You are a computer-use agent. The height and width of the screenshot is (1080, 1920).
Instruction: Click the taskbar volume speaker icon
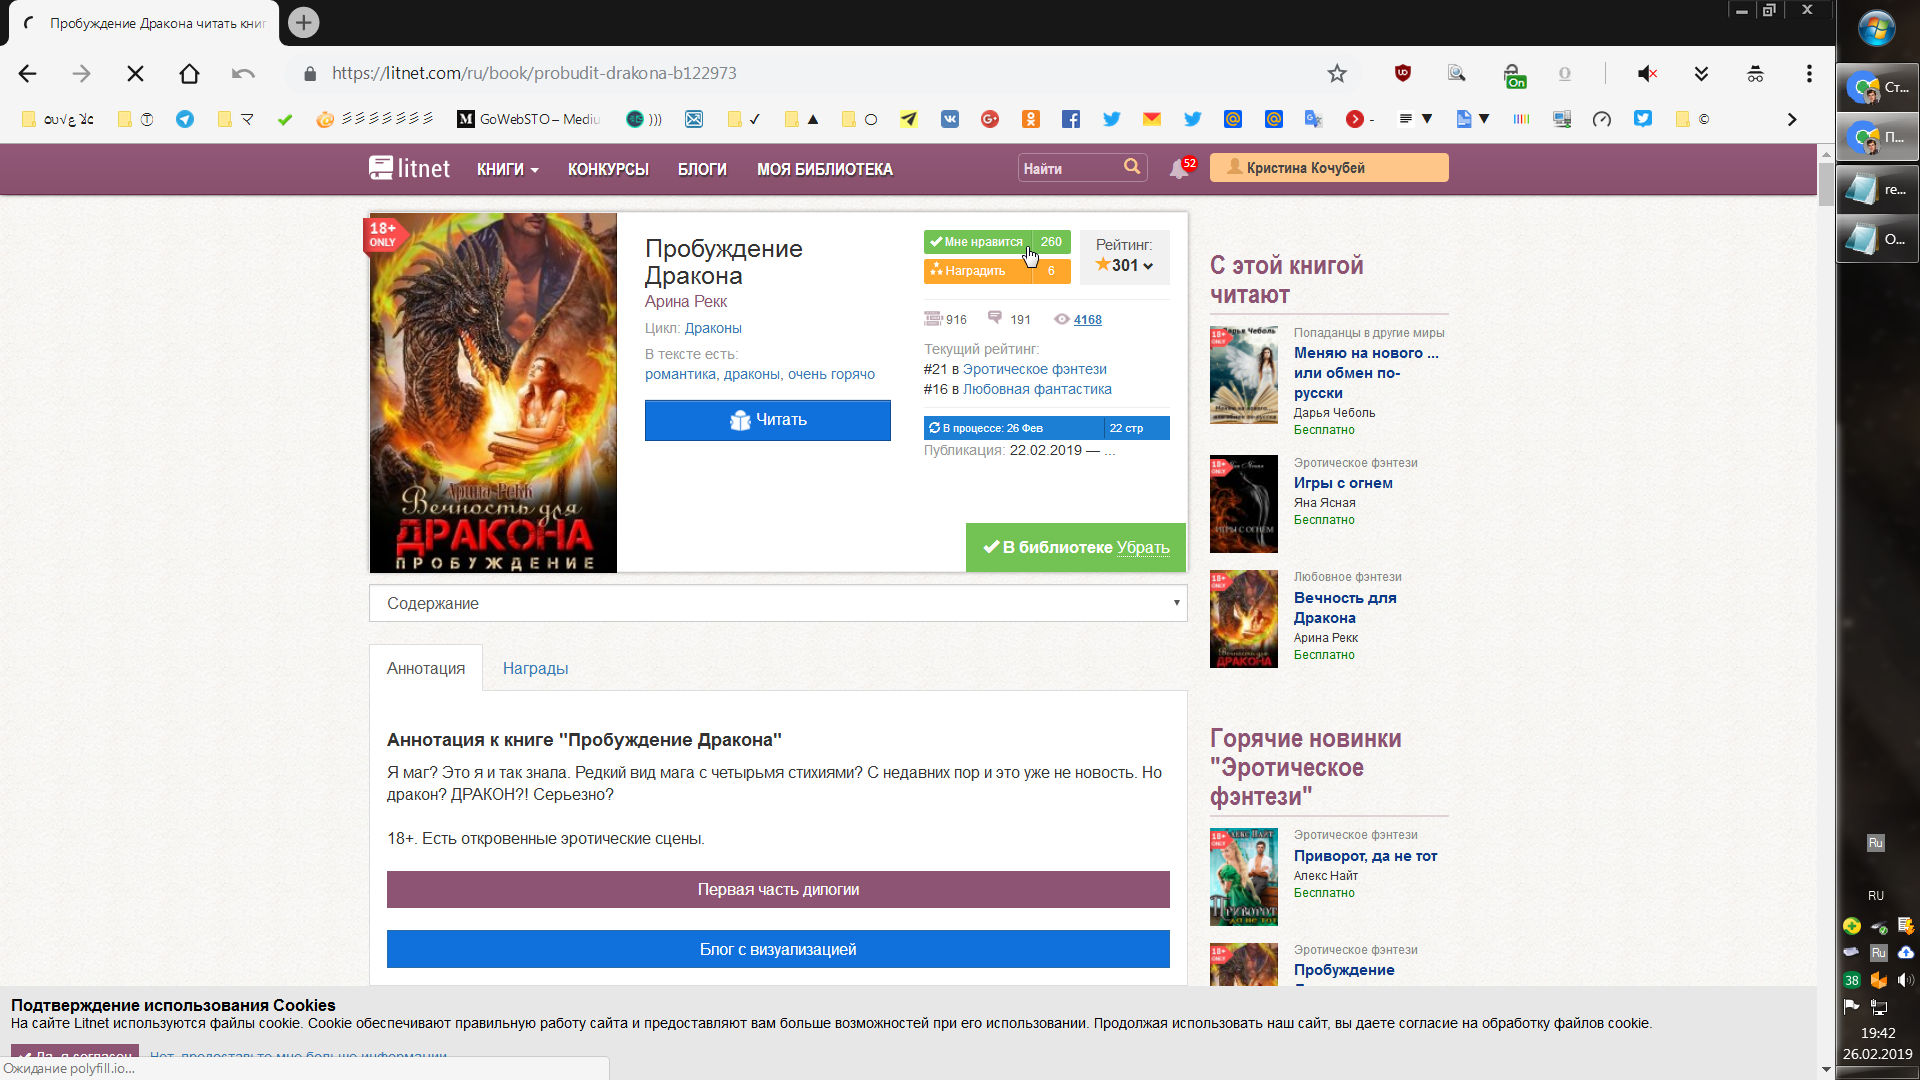1905,980
